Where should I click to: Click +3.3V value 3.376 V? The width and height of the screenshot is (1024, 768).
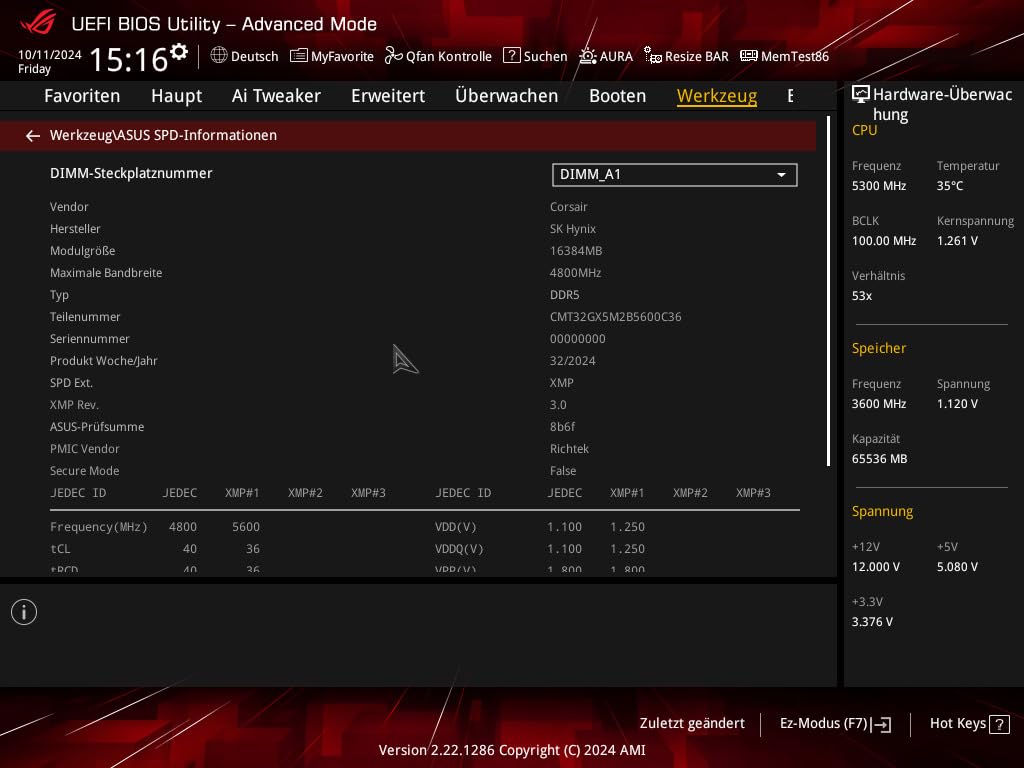tap(872, 622)
